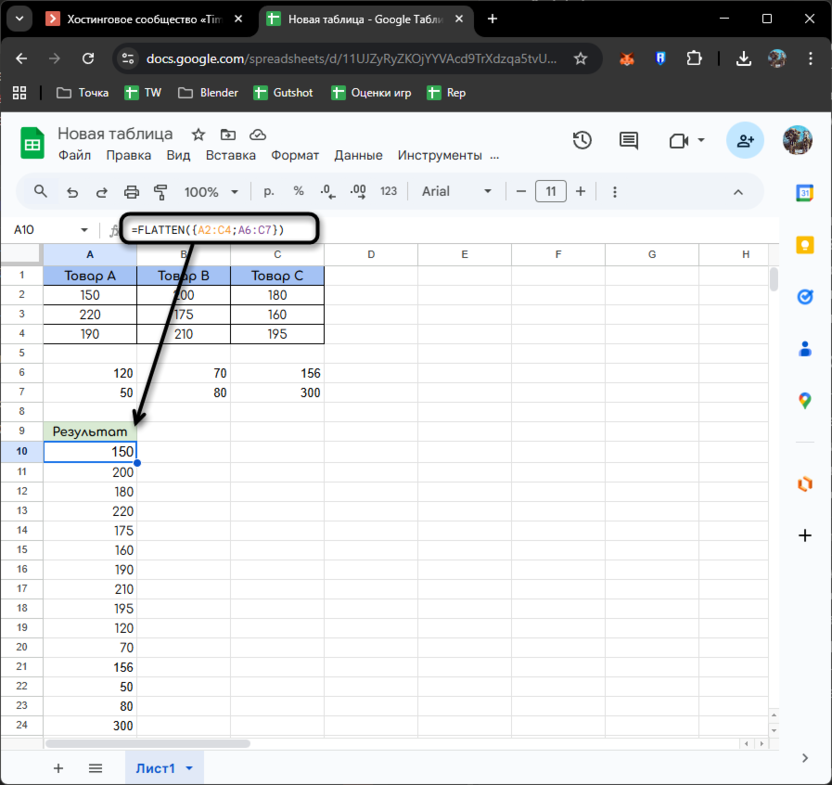Screen dimensions: 832x785
Task: Show all comments
Action: pyautogui.click(x=628, y=141)
